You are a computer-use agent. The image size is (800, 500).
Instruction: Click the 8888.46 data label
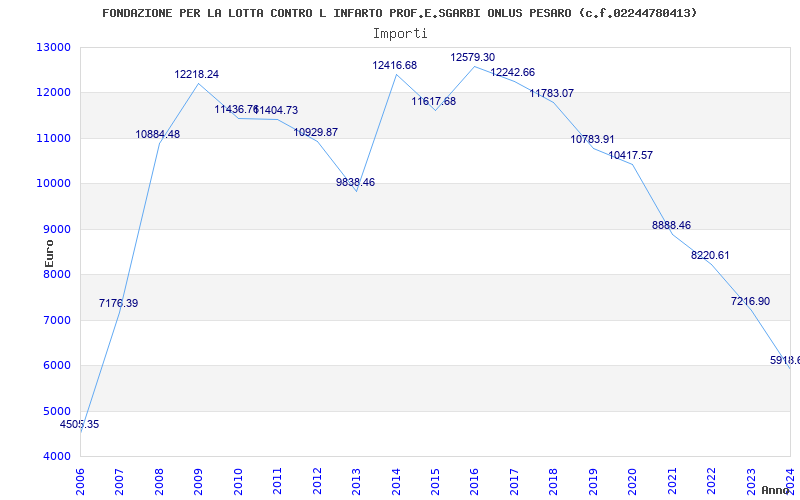pyautogui.click(x=671, y=226)
